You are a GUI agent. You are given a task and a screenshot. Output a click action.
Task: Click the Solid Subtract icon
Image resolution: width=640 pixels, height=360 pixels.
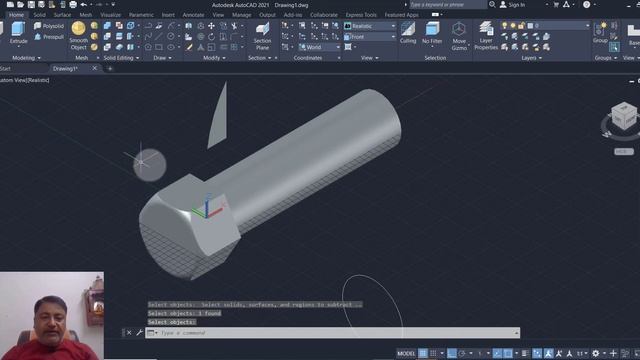tap(107, 37)
